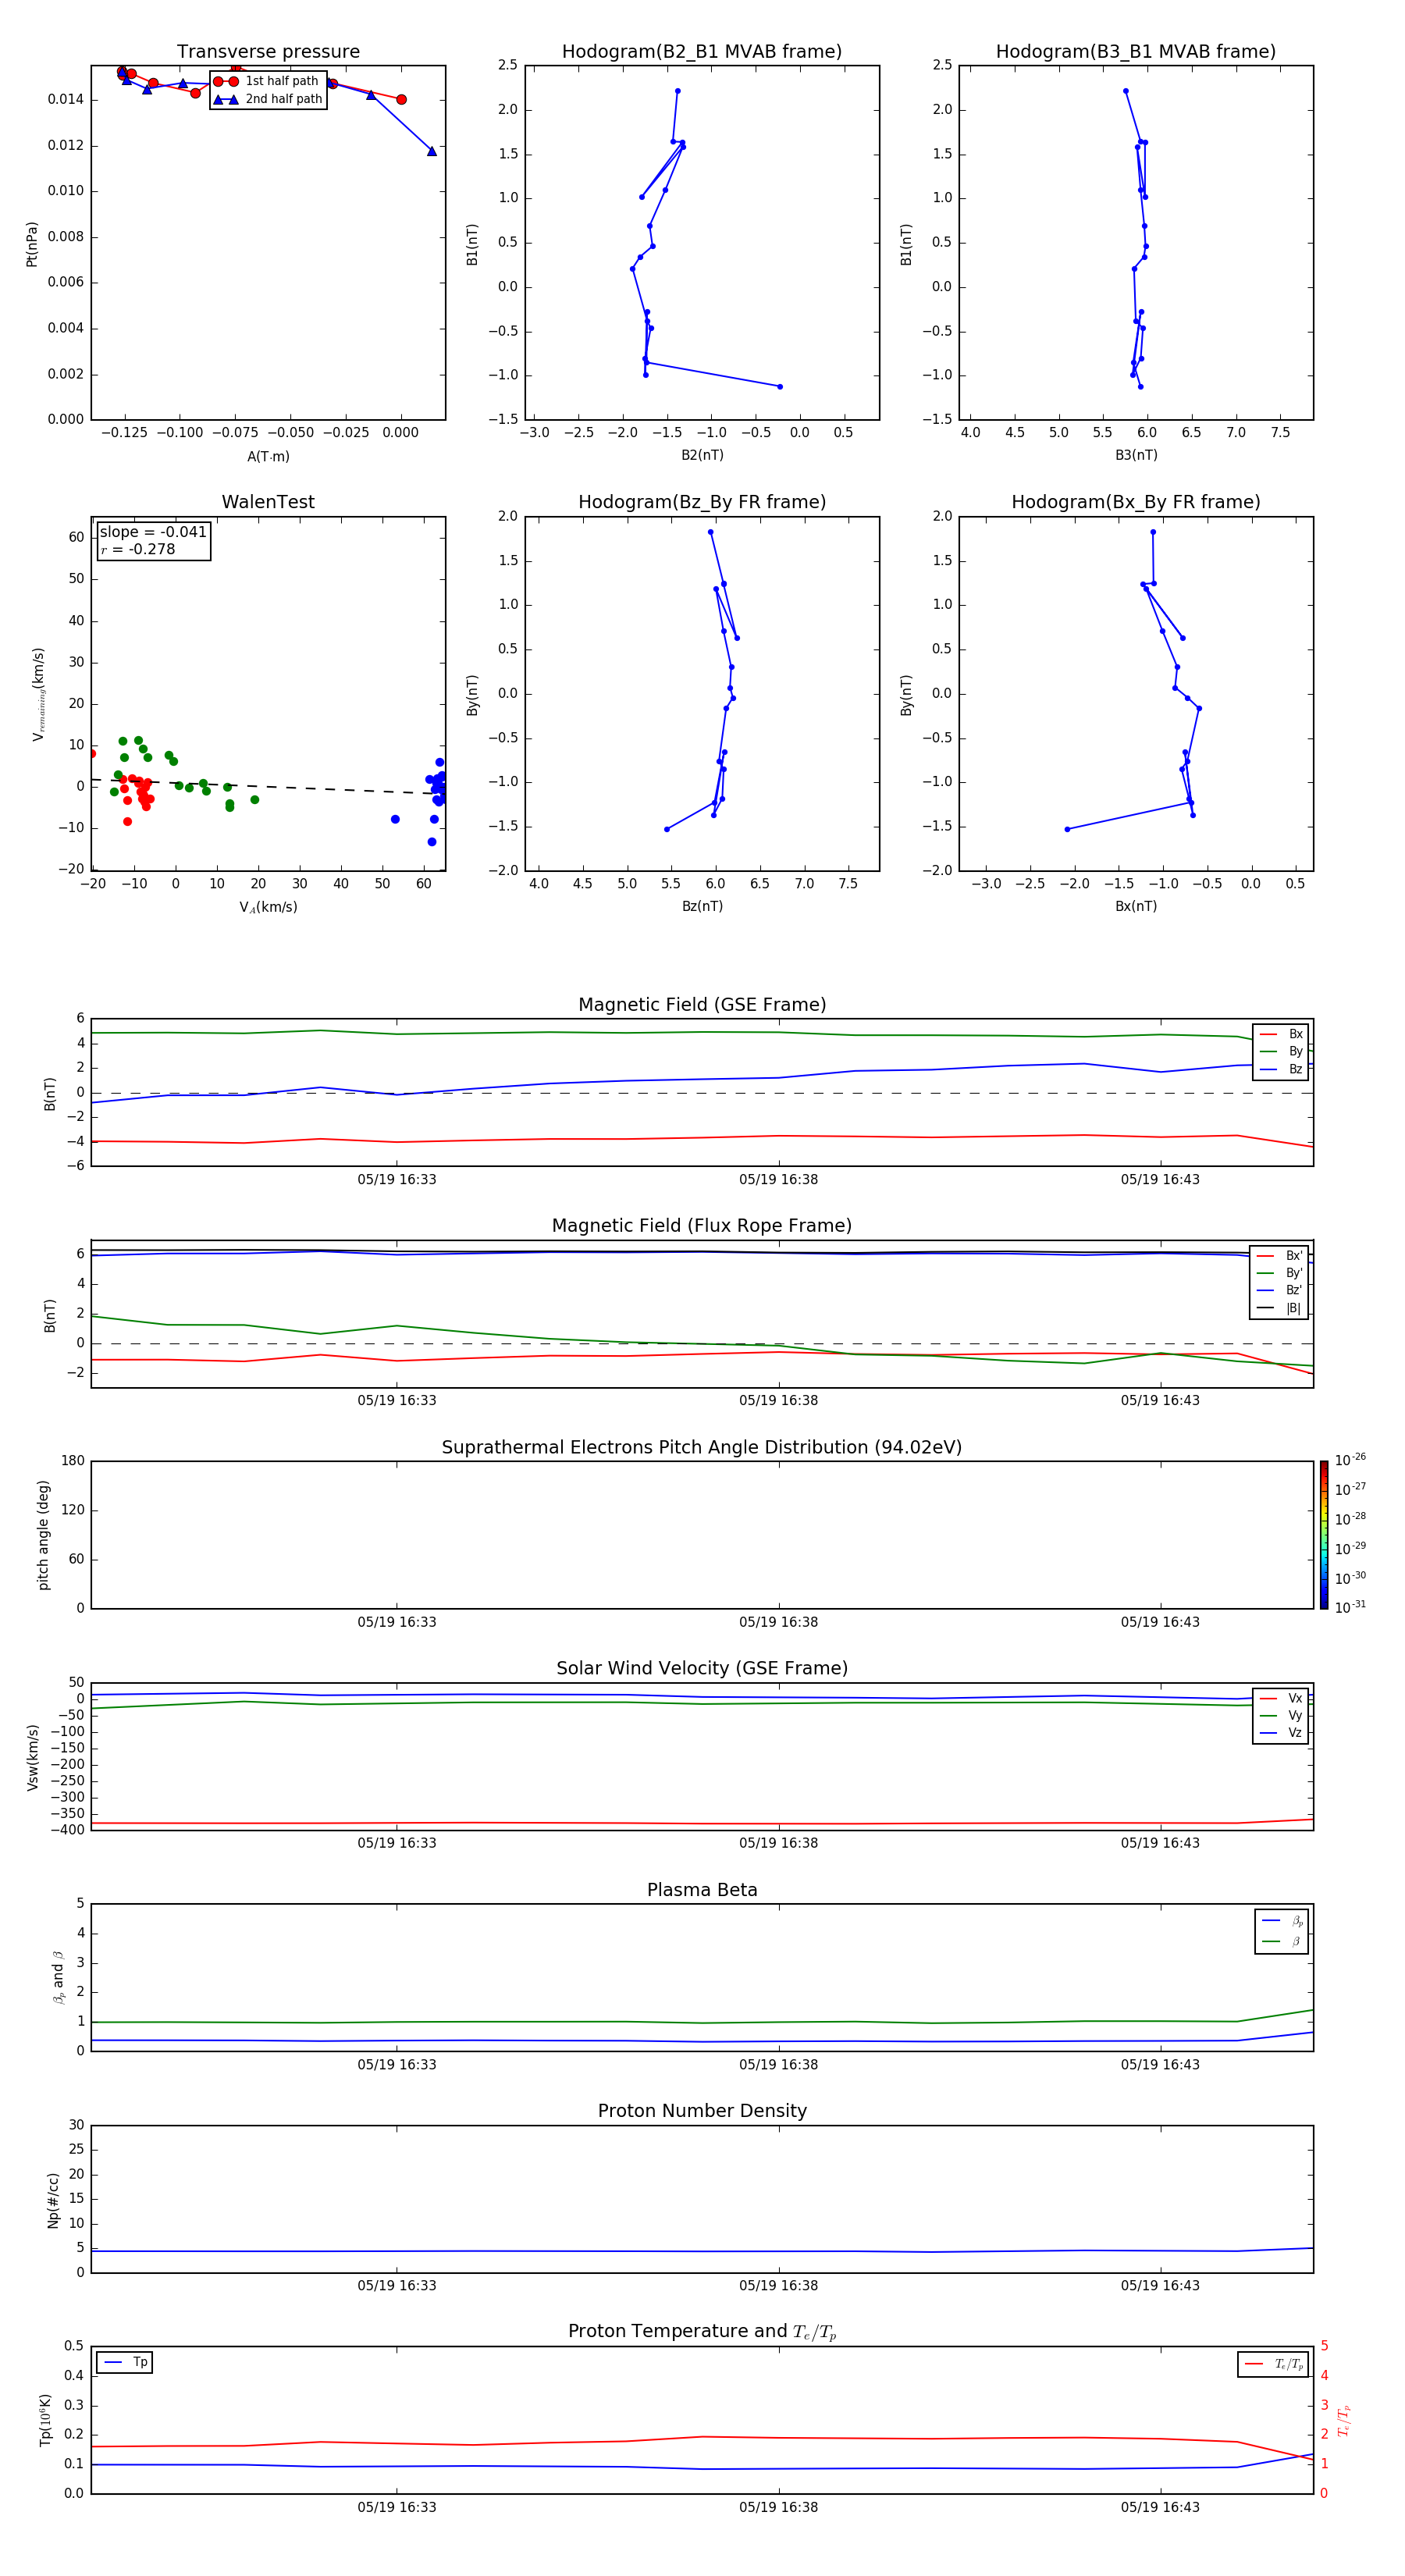Click the red Te/Tp right-side axis label
This screenshot has width=1405, height=2576.
click(x=1343, y=2420)
